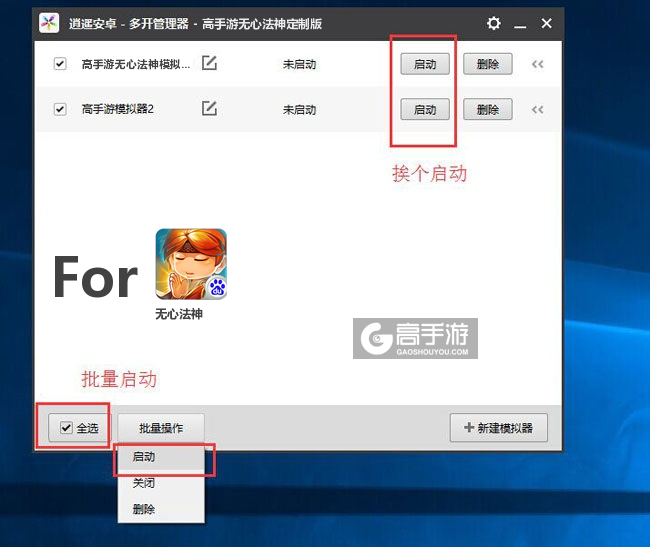Click 新建模拟器 to create emulator
Image resolution: width=650 pixels, height=547 pixels.
[499, 428]
